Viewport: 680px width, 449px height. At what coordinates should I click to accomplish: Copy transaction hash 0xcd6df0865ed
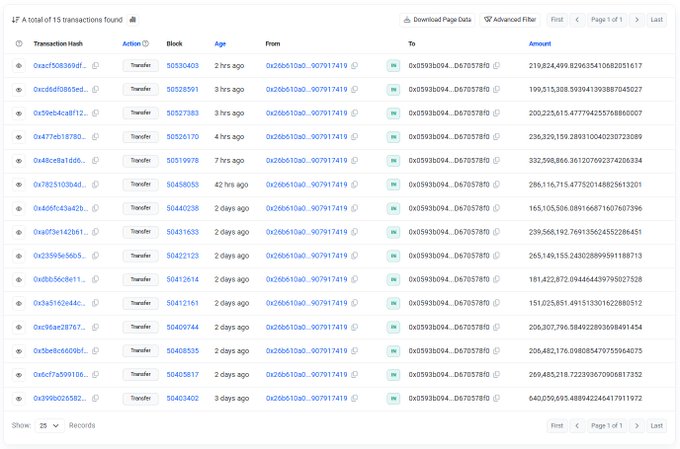[x=95, y=89]
